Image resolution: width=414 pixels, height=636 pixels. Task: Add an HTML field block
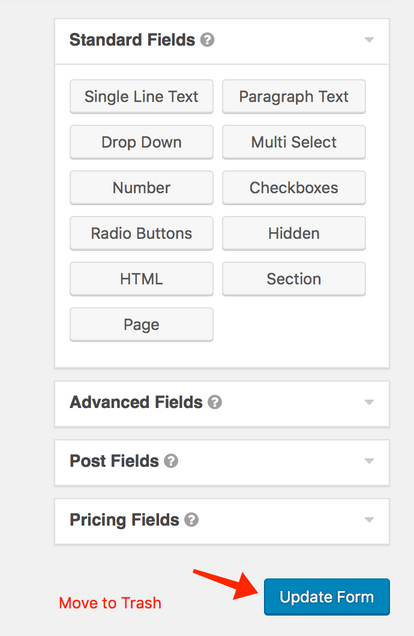(x=142, y=279)
